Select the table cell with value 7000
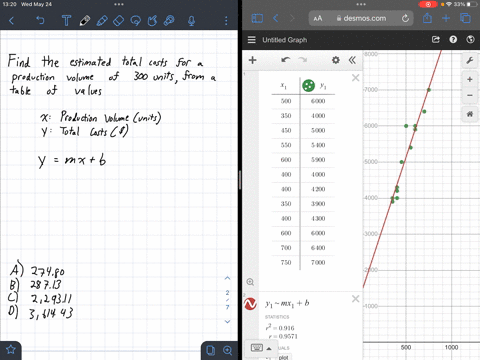 [x=318, y=262]
